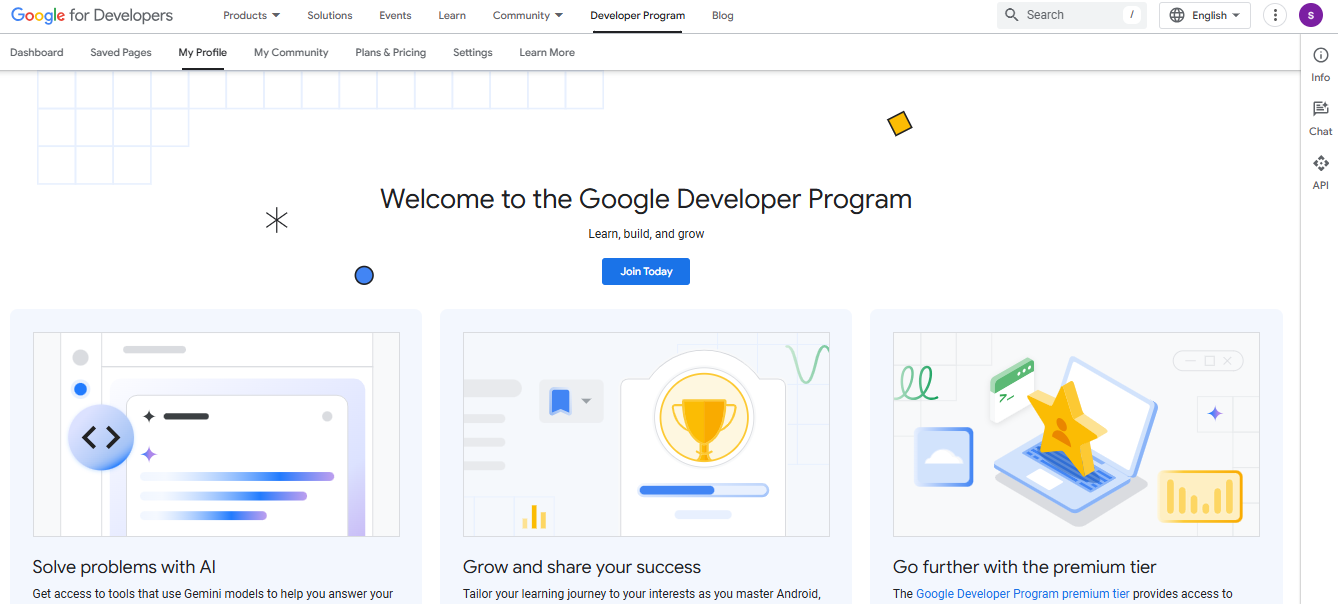Open the Plans & Pricing tab
This screenshot has width=1338, height=604.
click(x=391, y=52)
